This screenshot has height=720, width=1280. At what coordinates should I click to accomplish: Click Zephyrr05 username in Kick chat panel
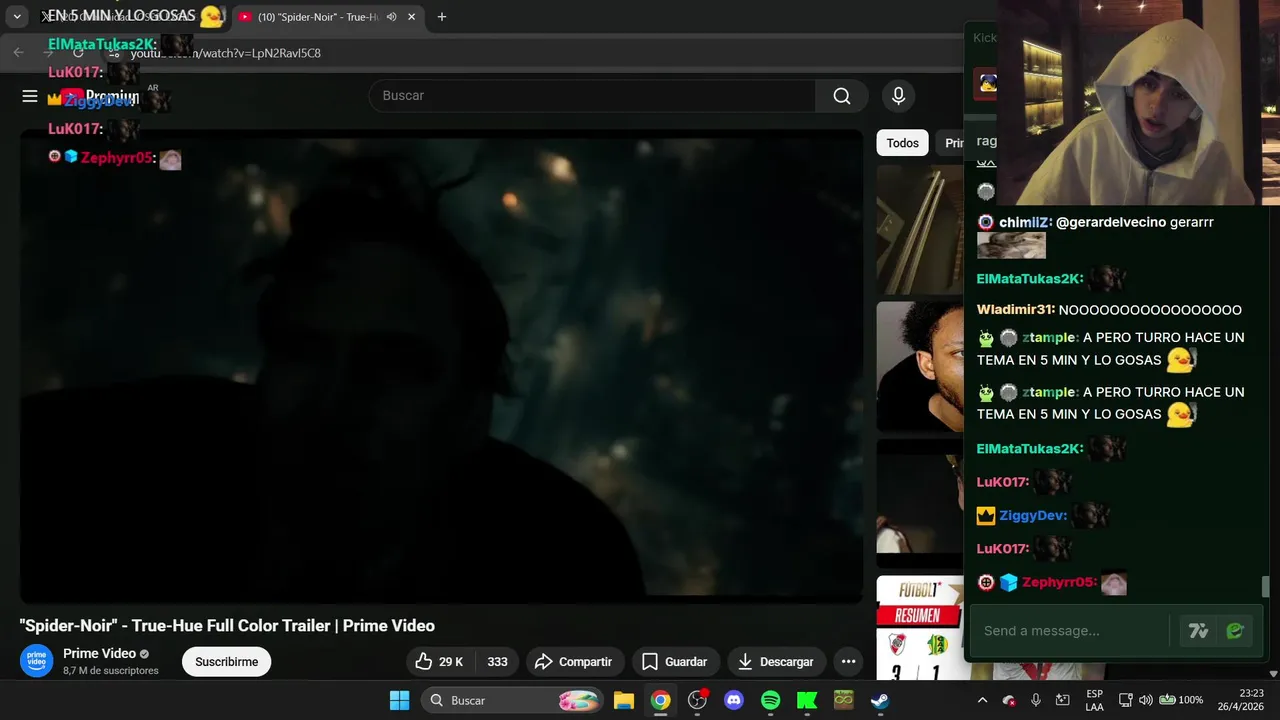pos(1059,582)
